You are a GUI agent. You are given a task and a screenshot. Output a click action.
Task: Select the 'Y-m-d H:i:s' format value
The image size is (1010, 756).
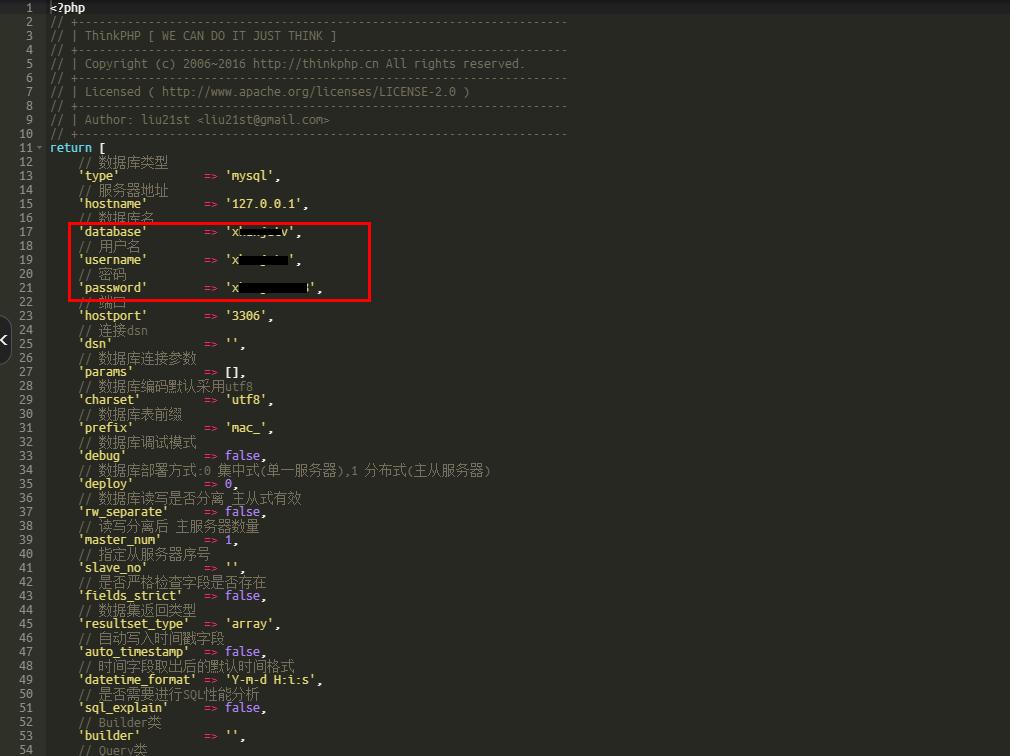(271, 680)
